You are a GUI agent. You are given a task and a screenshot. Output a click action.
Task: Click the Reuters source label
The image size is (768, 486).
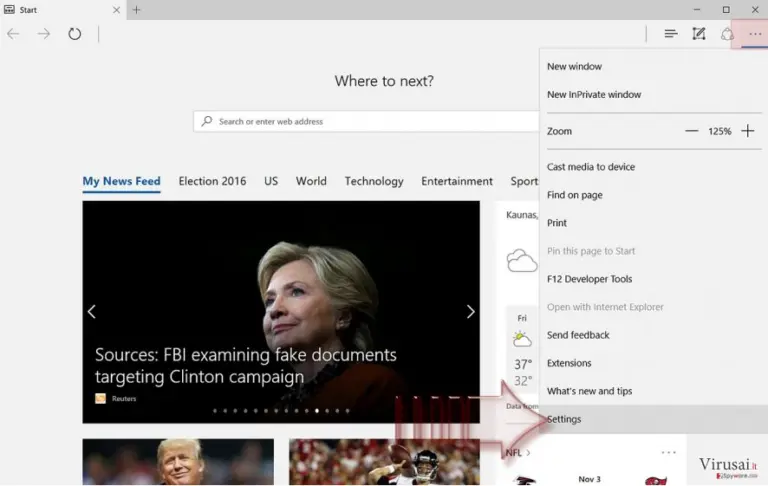tap(123, 398)
